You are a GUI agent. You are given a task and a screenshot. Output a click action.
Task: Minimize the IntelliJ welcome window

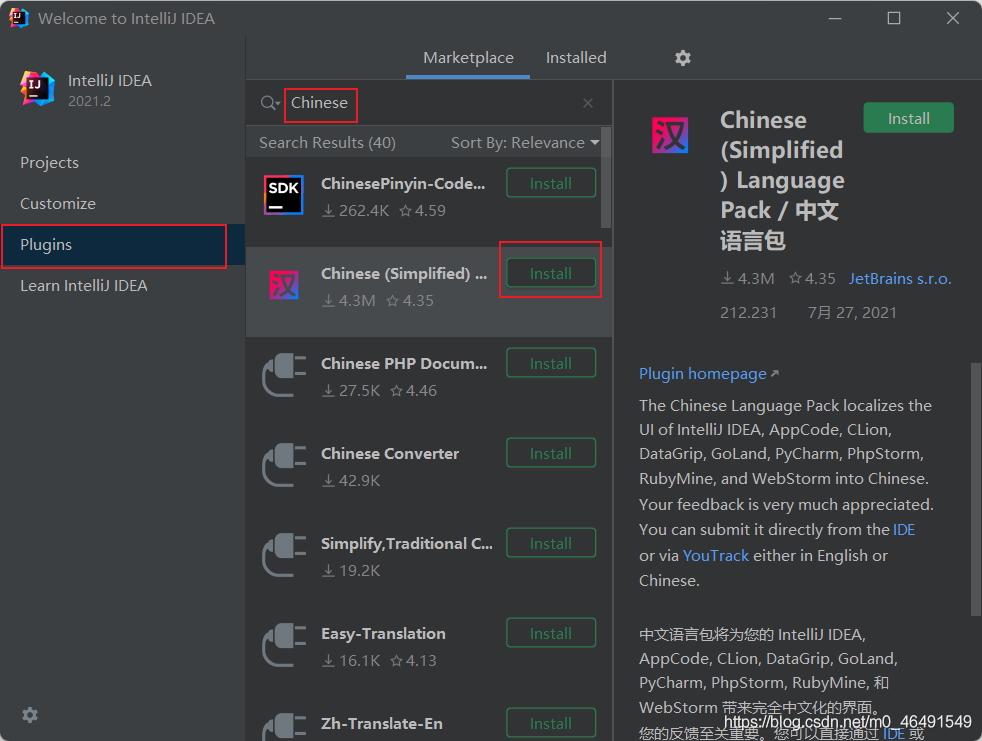834,18
